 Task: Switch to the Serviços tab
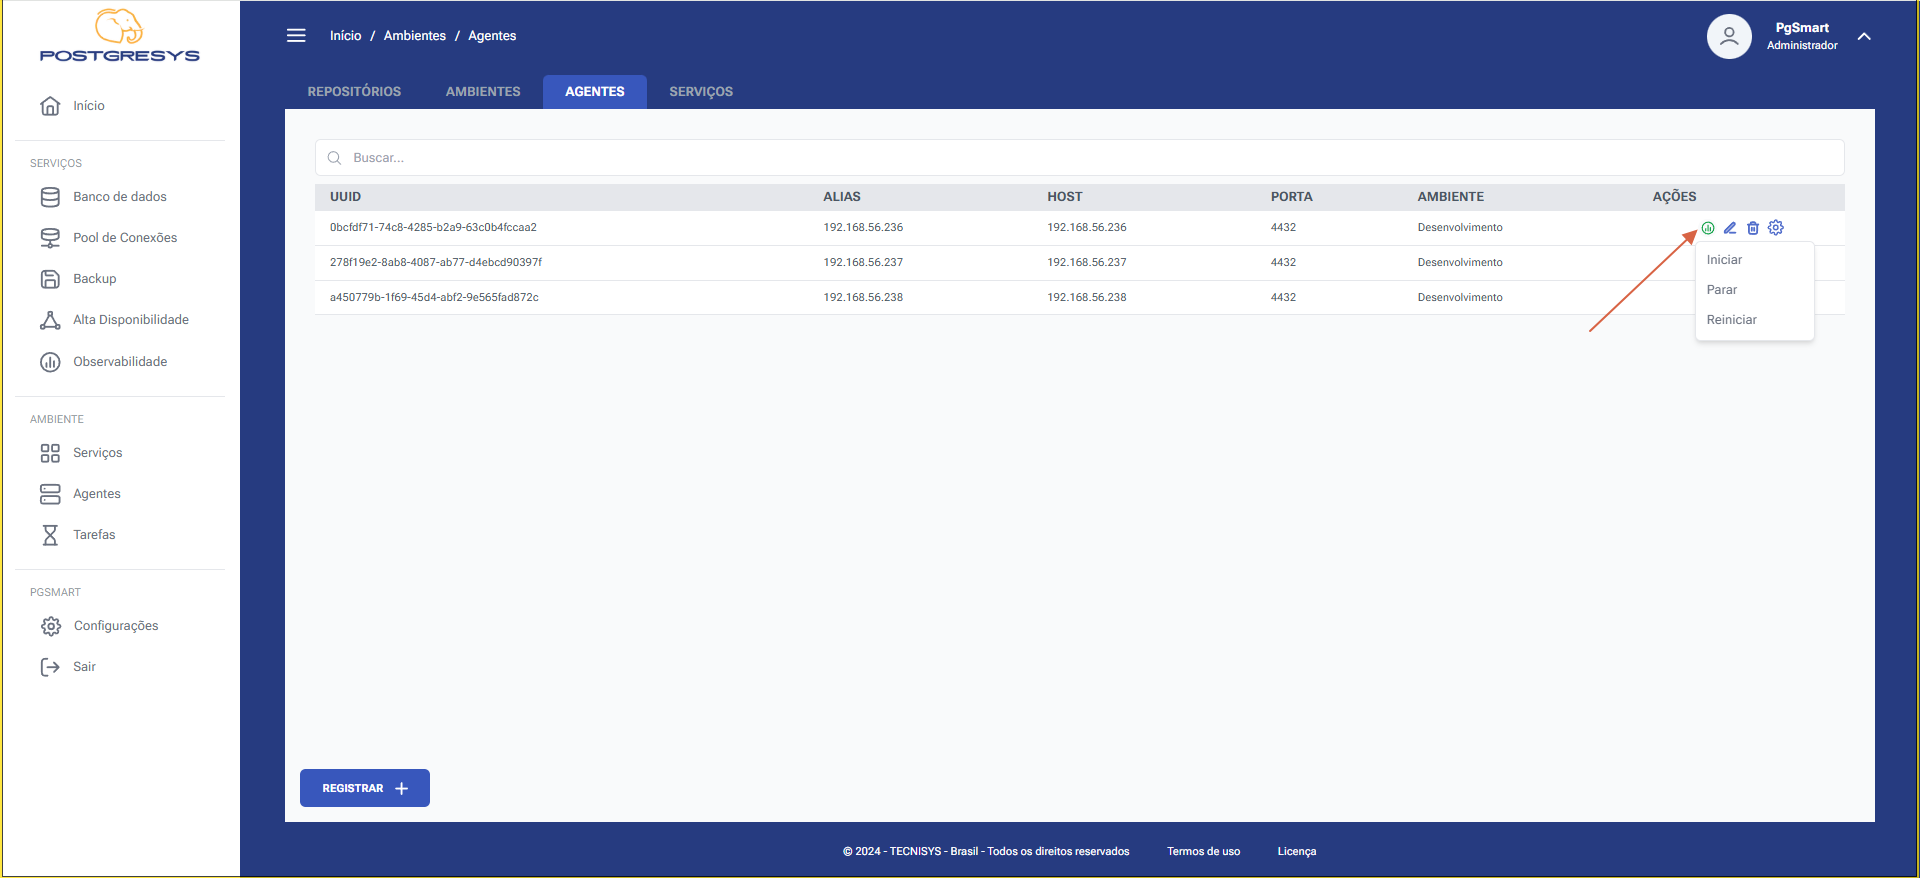701,91
